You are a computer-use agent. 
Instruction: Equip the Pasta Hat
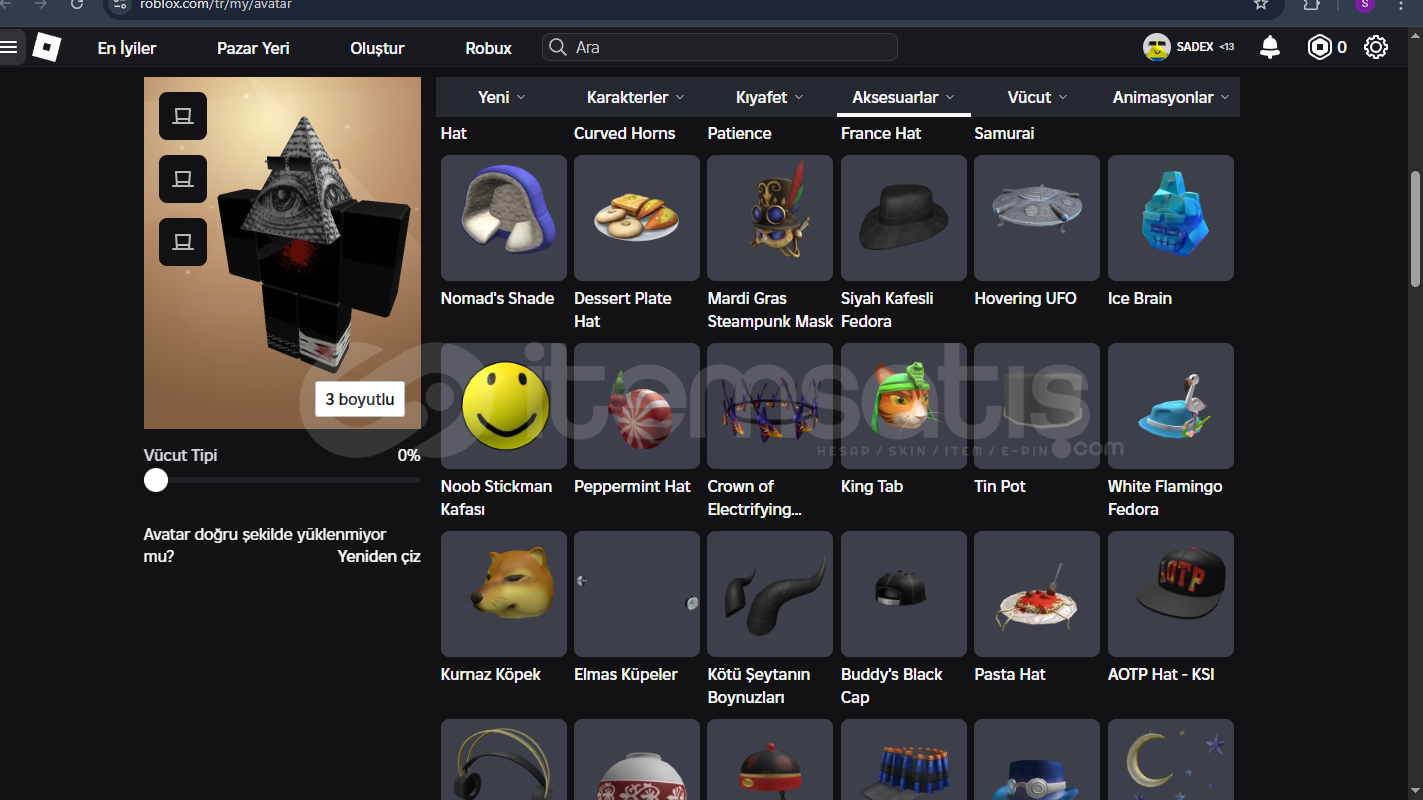[x=1037, y=594]
